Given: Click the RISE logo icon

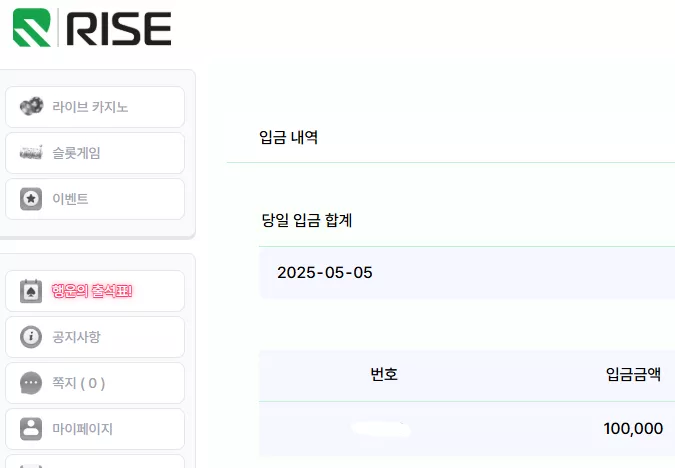Looking at the screenshot, I should pyautogui.click(x=32, y=28).
